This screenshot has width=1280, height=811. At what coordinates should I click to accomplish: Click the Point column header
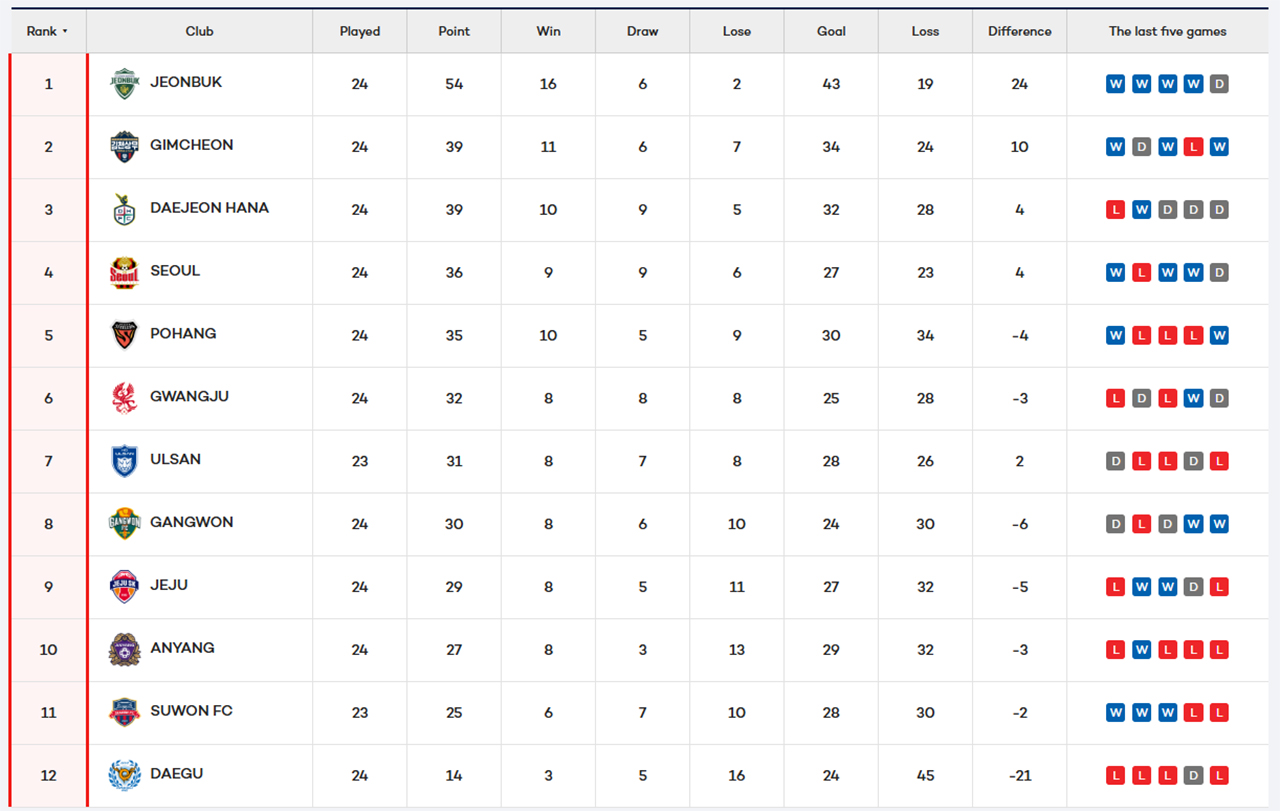pyautogui.click(x=454, y=31)
